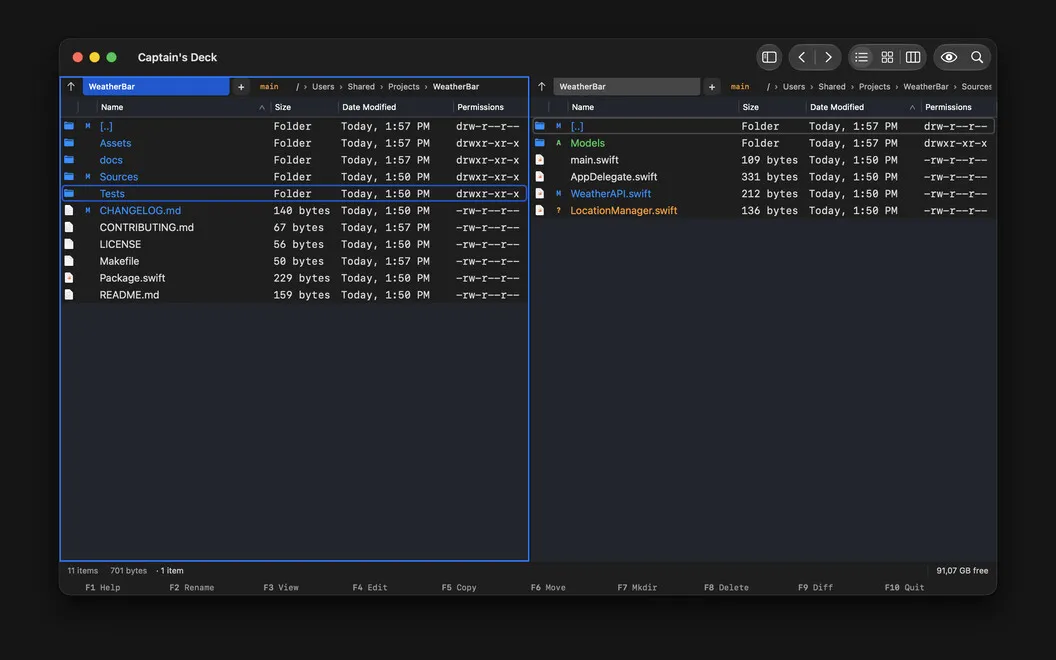
Task: Select CONTRIBUTING.md file name
Action: click(x=147, y=227)
